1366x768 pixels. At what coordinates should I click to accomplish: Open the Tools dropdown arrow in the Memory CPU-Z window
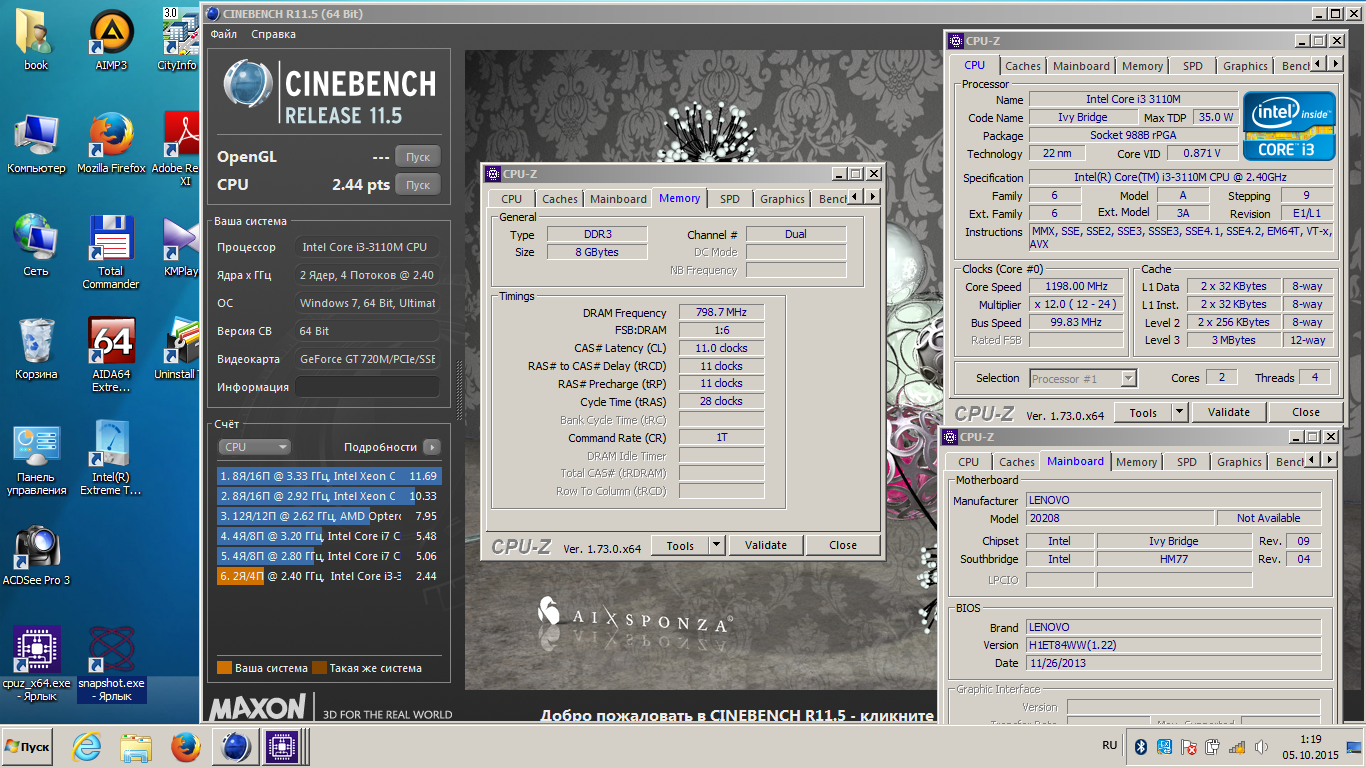[x=716, y=545]
